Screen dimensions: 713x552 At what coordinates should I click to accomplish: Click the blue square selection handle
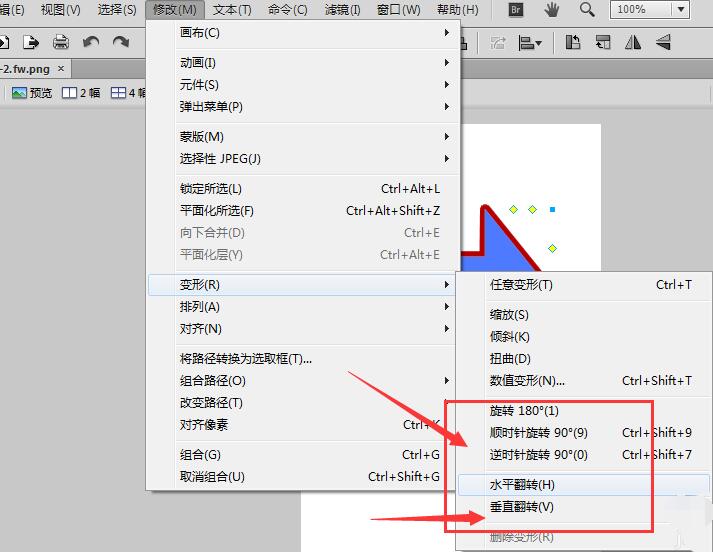(552, 210)
